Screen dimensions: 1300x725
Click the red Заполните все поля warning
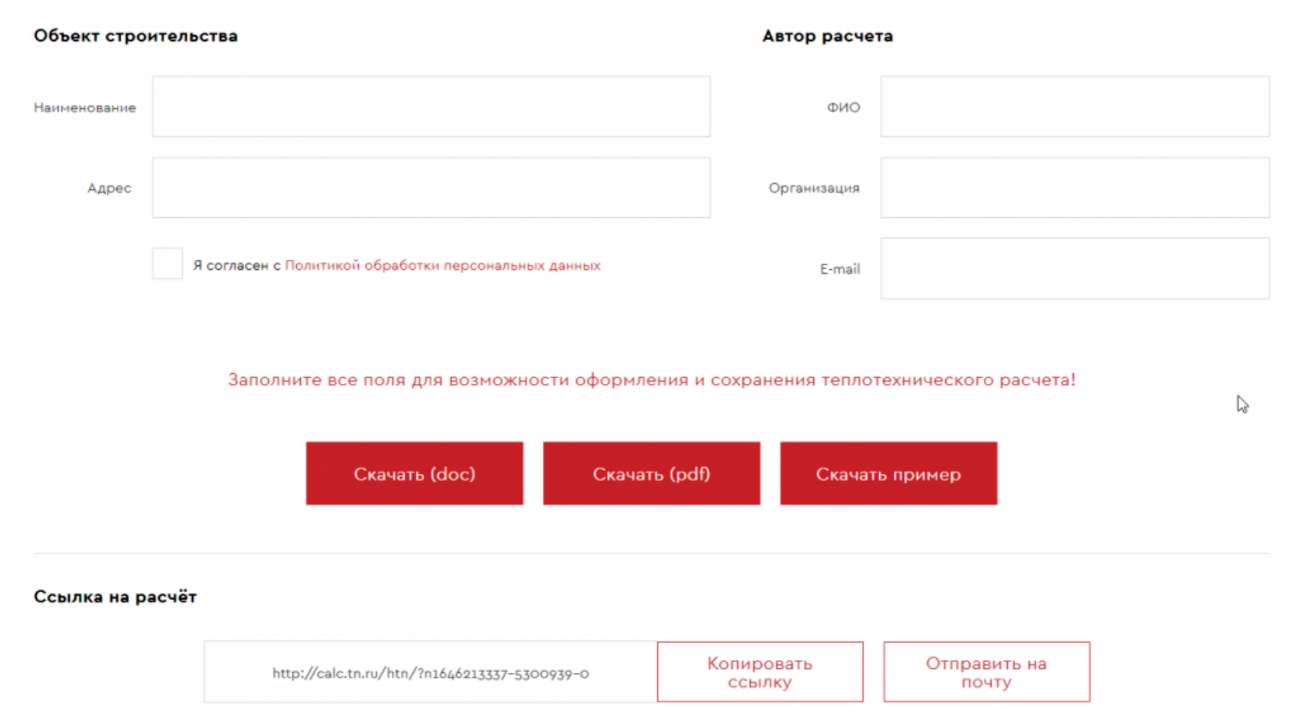[652, 381]
